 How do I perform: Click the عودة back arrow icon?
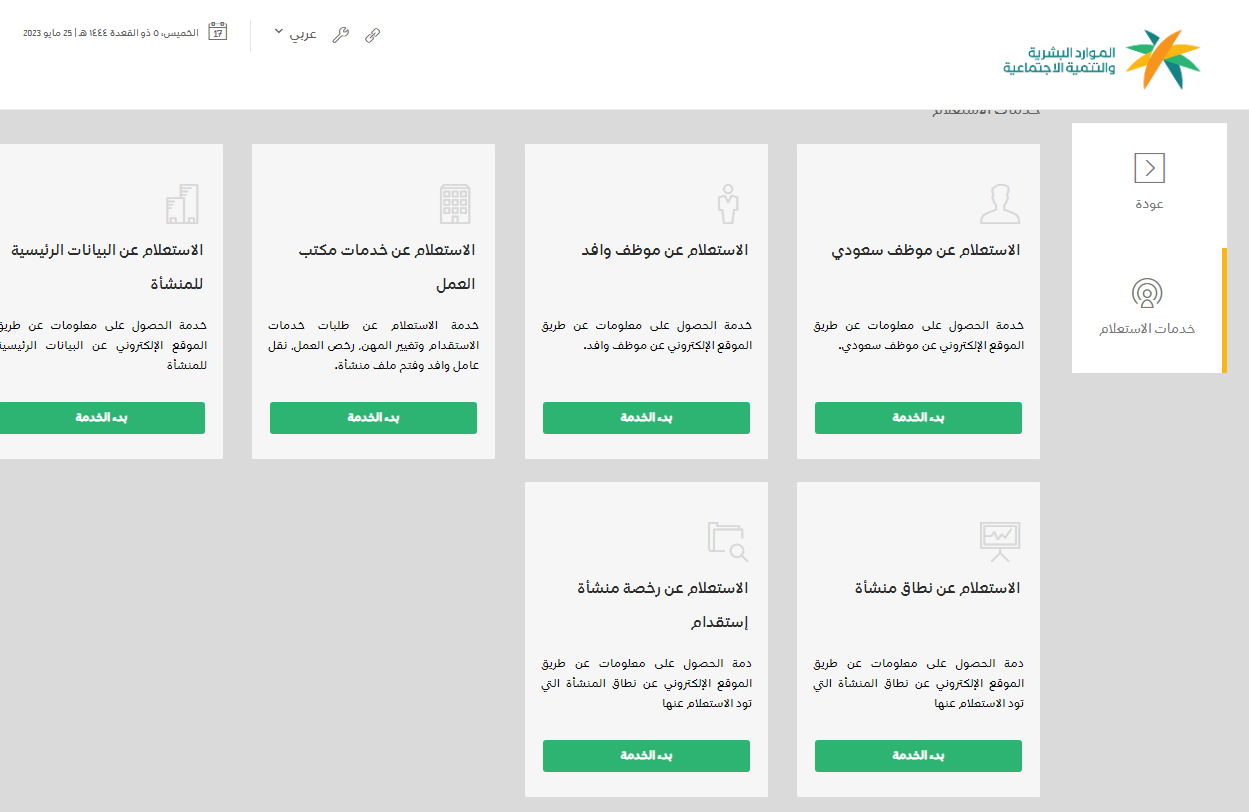coord(1149,168)
